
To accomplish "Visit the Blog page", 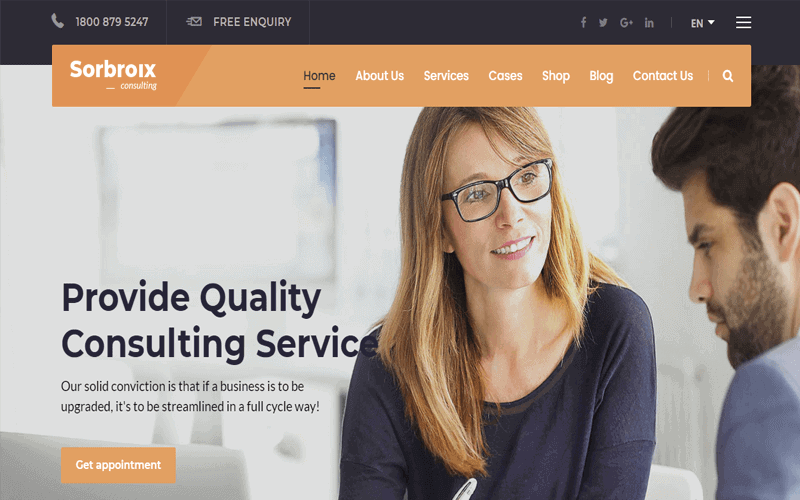I will coord(601,76).
